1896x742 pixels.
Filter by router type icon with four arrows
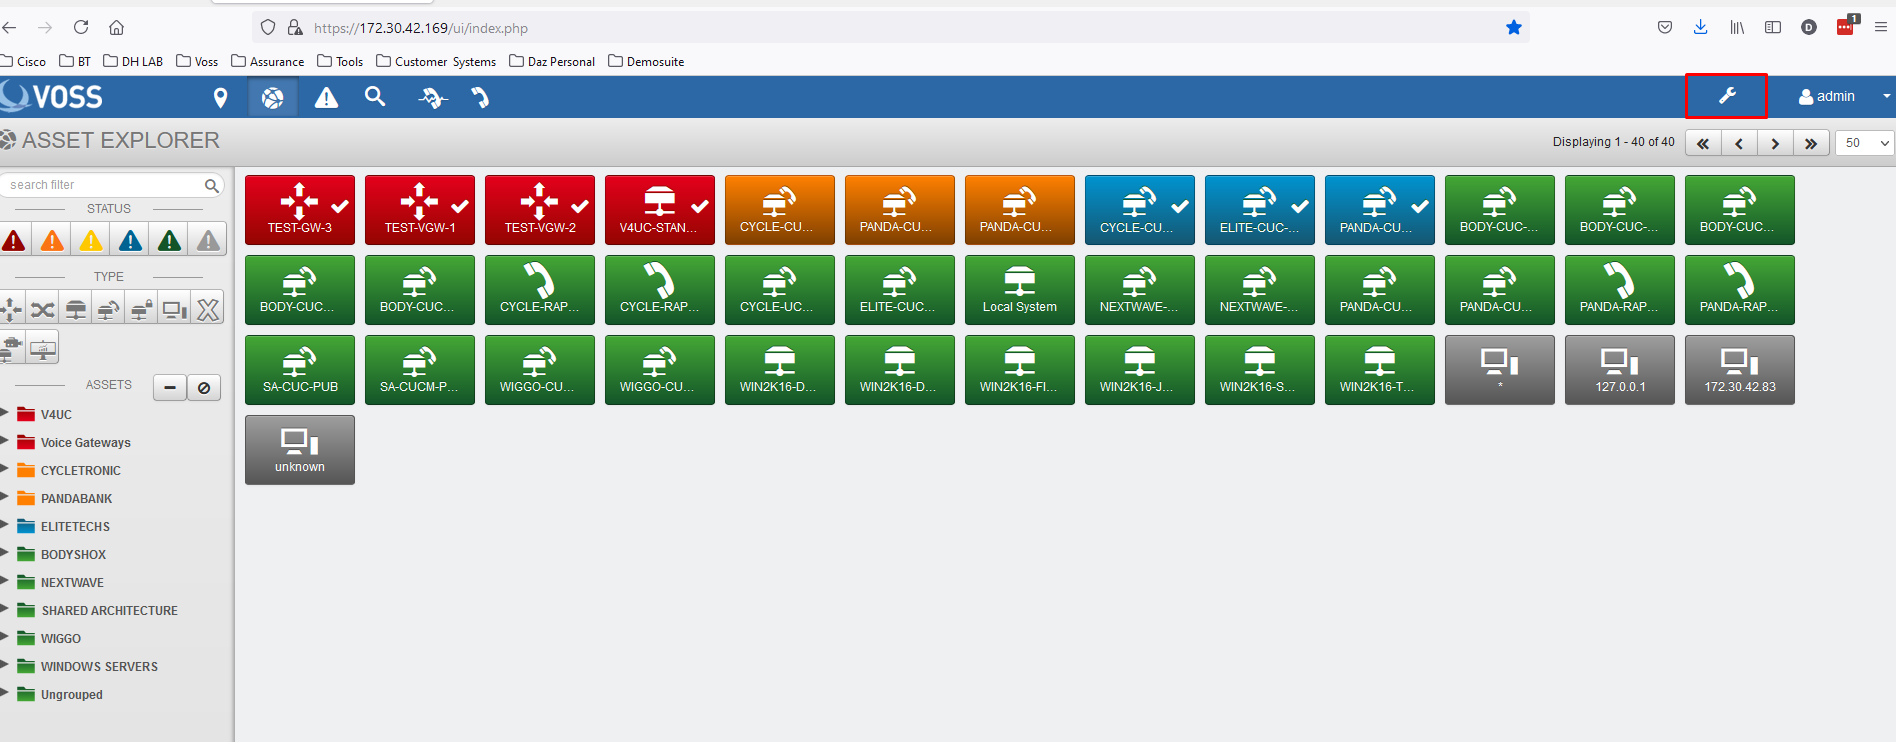(x=12, y=309)
